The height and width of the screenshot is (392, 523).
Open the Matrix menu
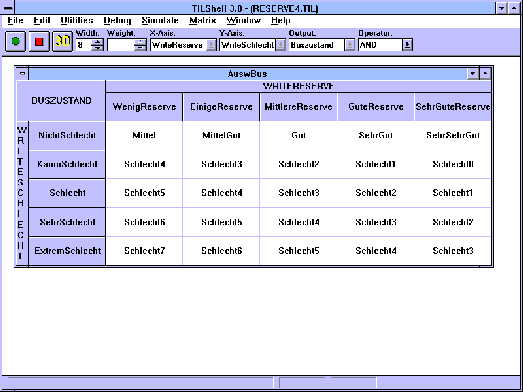point(203,21)
